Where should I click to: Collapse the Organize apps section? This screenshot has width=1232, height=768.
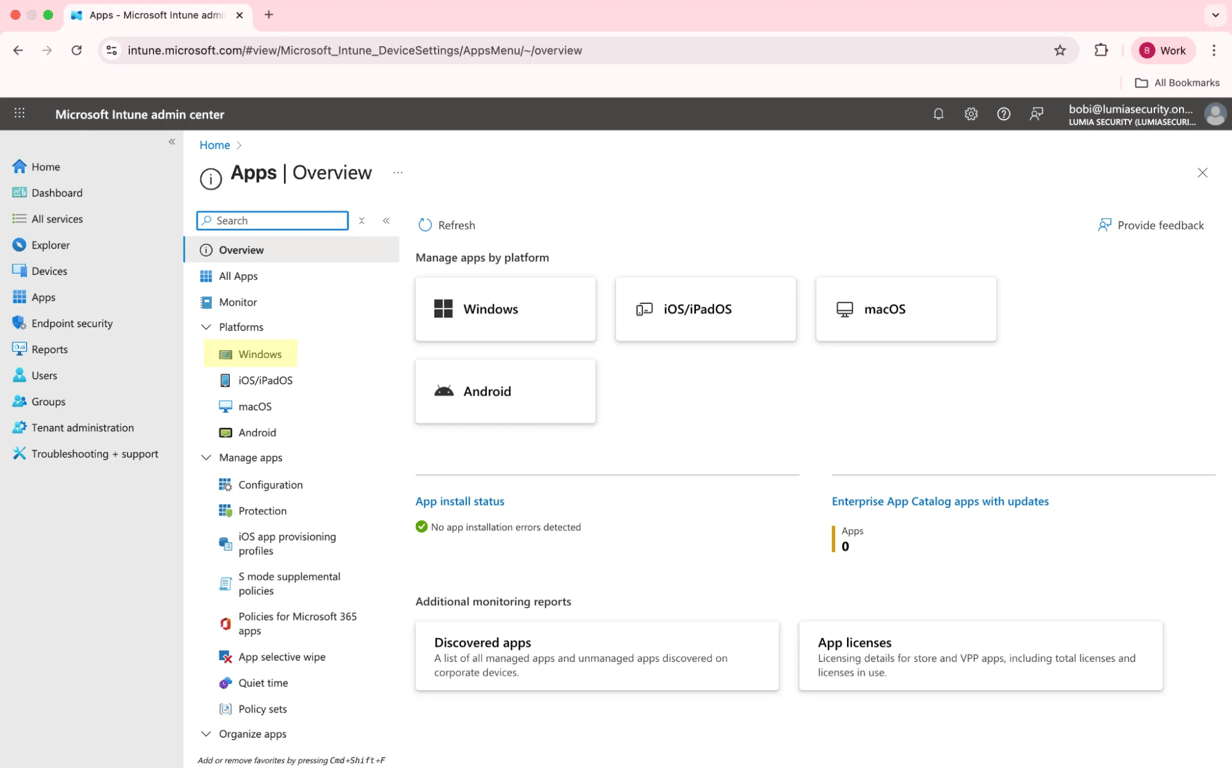tap(206, 734)
